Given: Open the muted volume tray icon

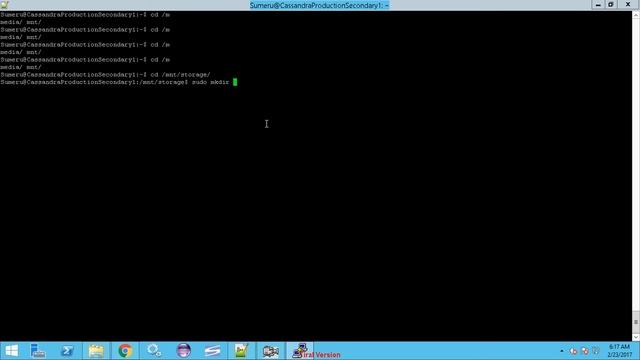Looking at the screenshot, I should [573, 351].
